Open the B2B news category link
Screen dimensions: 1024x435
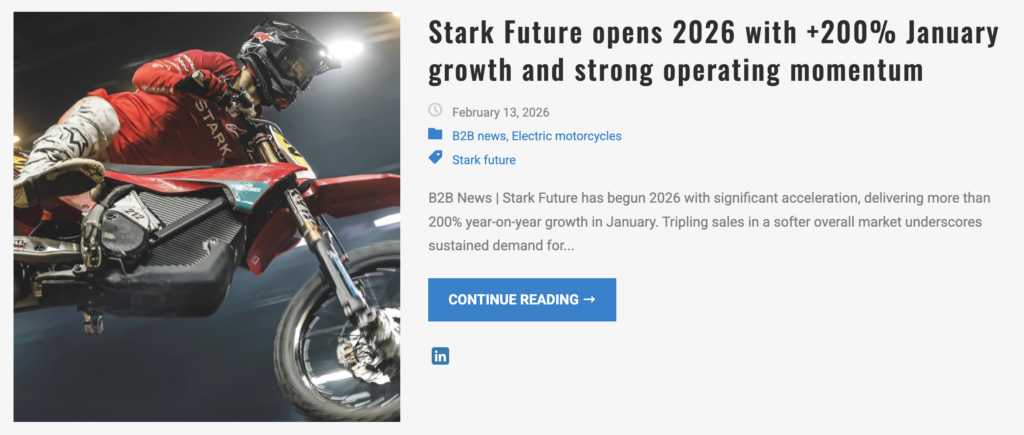click(479, 136)
